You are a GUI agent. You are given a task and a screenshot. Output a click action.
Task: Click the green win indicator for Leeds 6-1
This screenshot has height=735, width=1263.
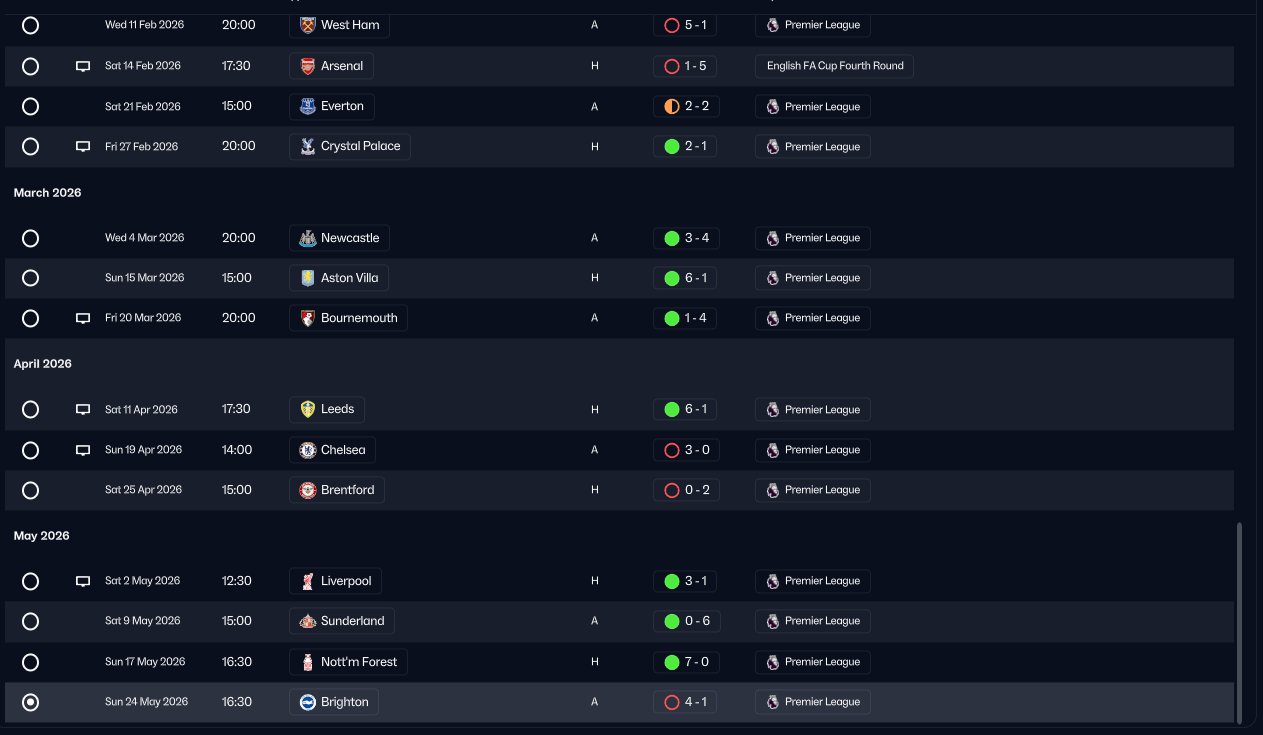click(x=672, y=409)
